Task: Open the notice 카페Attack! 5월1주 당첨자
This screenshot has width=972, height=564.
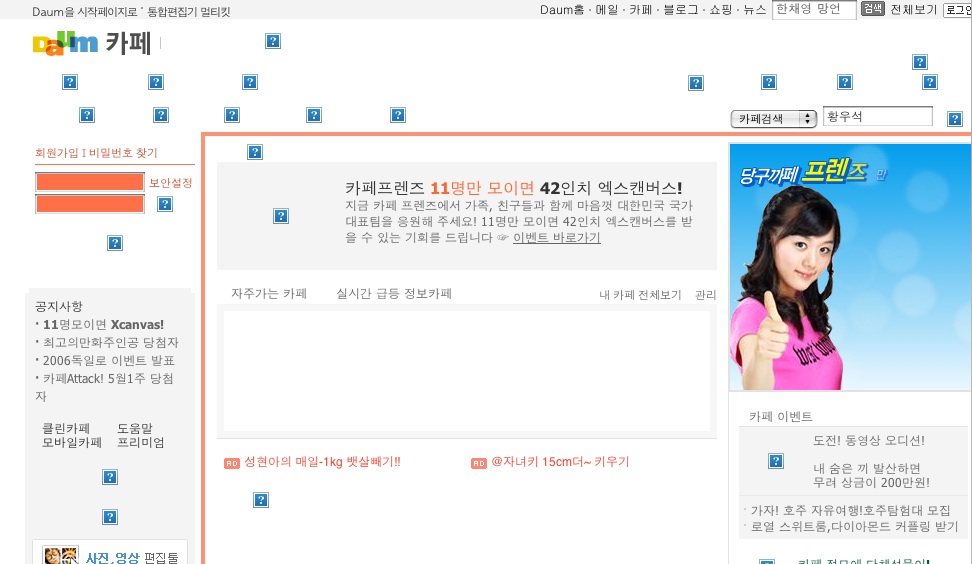Action: pos(104,387)
